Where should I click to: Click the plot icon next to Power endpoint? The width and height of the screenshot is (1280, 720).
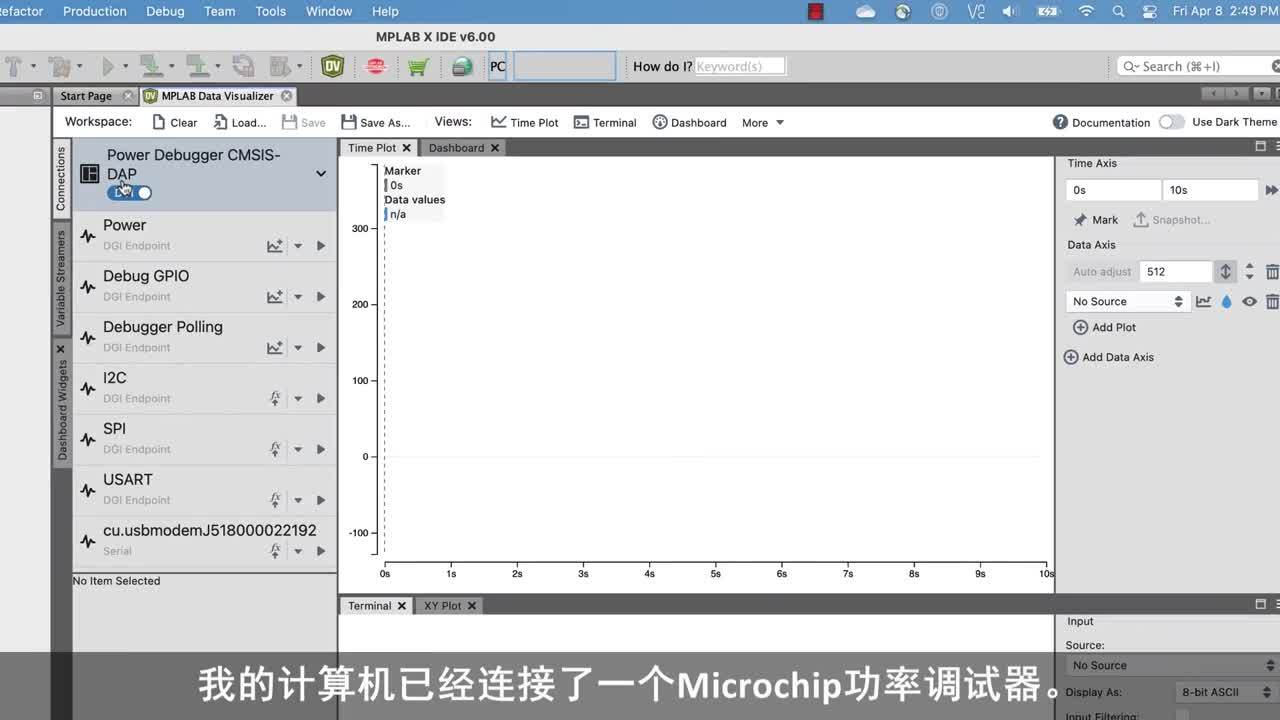[x=274, y=245]
